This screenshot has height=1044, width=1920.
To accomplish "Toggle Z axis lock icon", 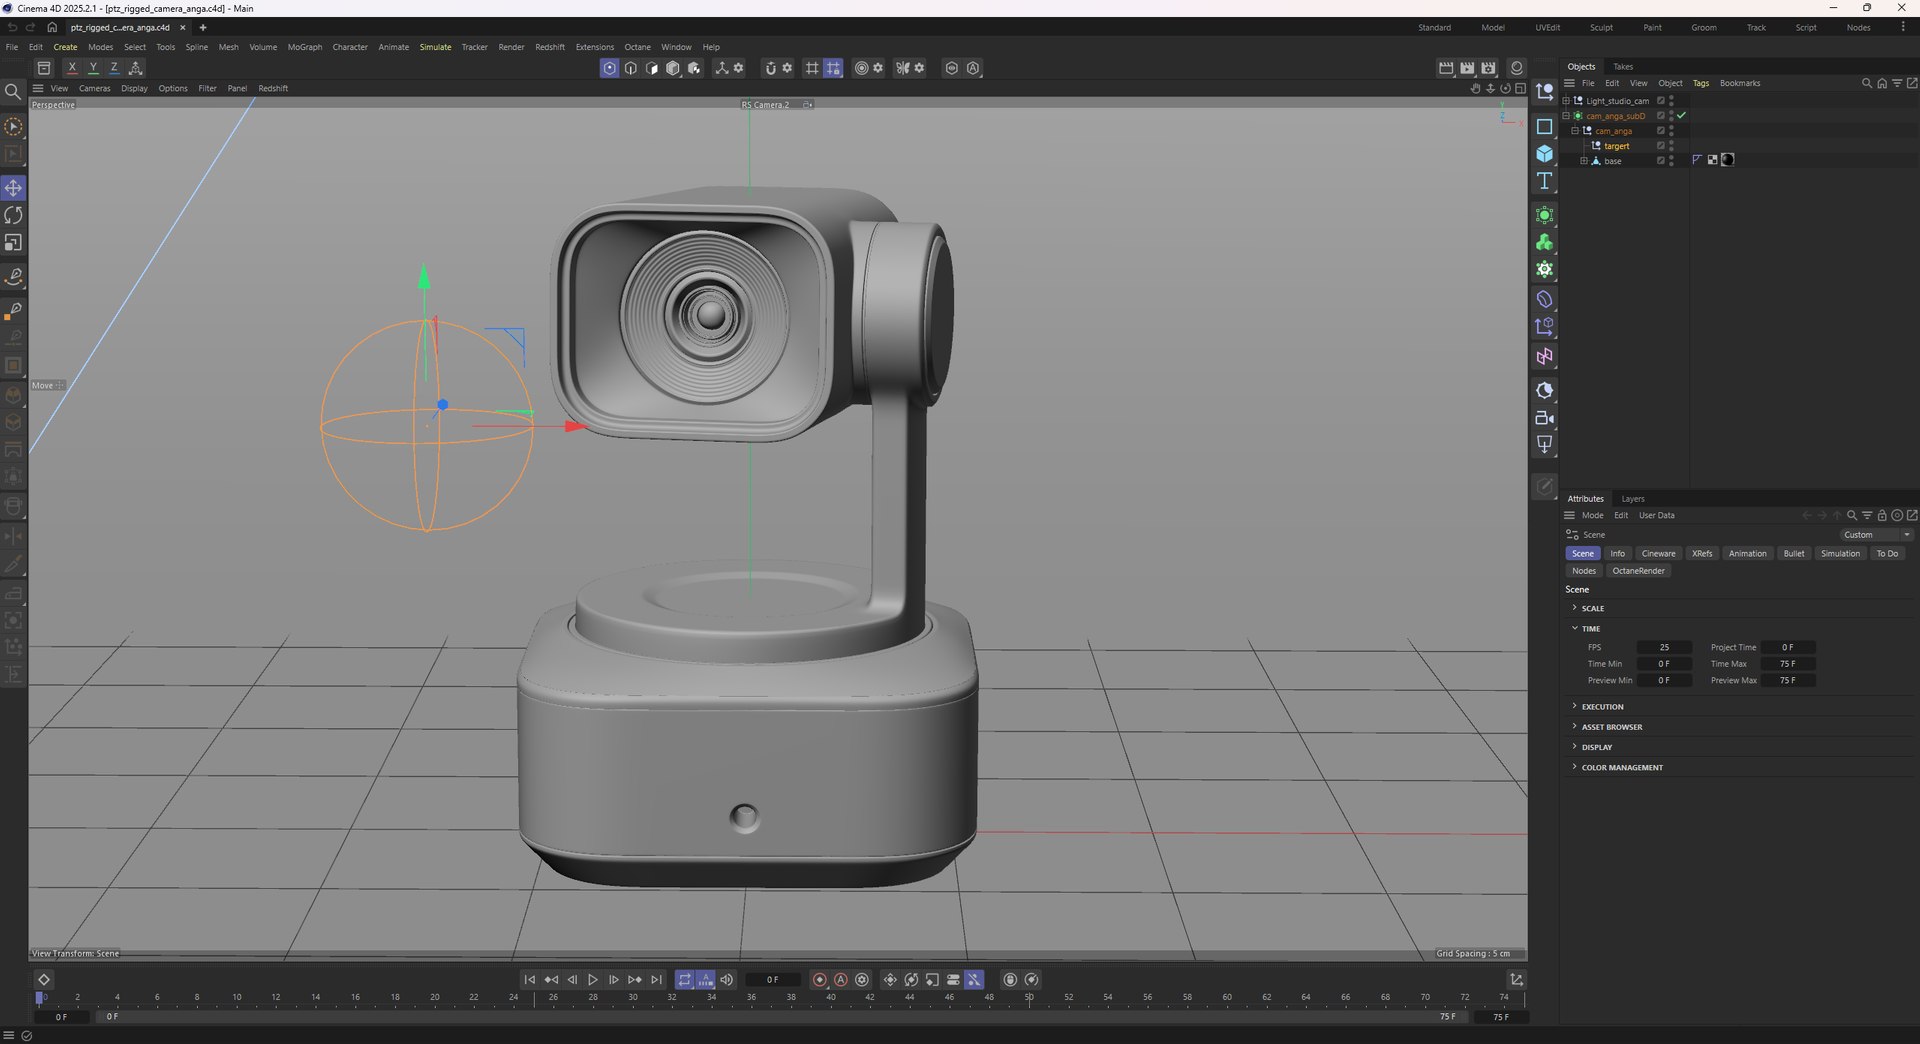I will point(114,68).
